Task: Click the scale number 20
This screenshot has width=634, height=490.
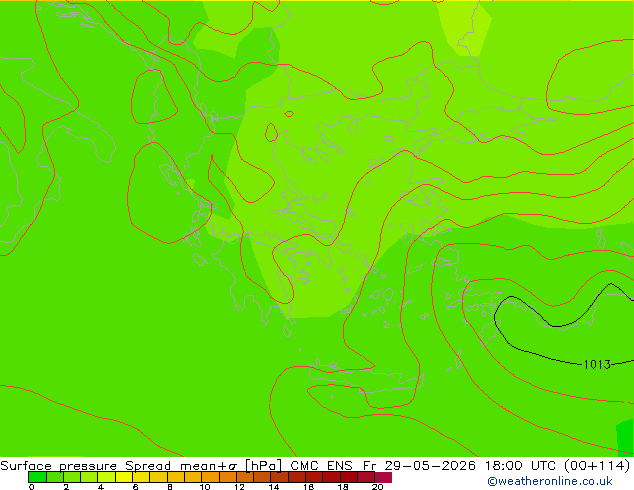Action: (x=377, y=487)
